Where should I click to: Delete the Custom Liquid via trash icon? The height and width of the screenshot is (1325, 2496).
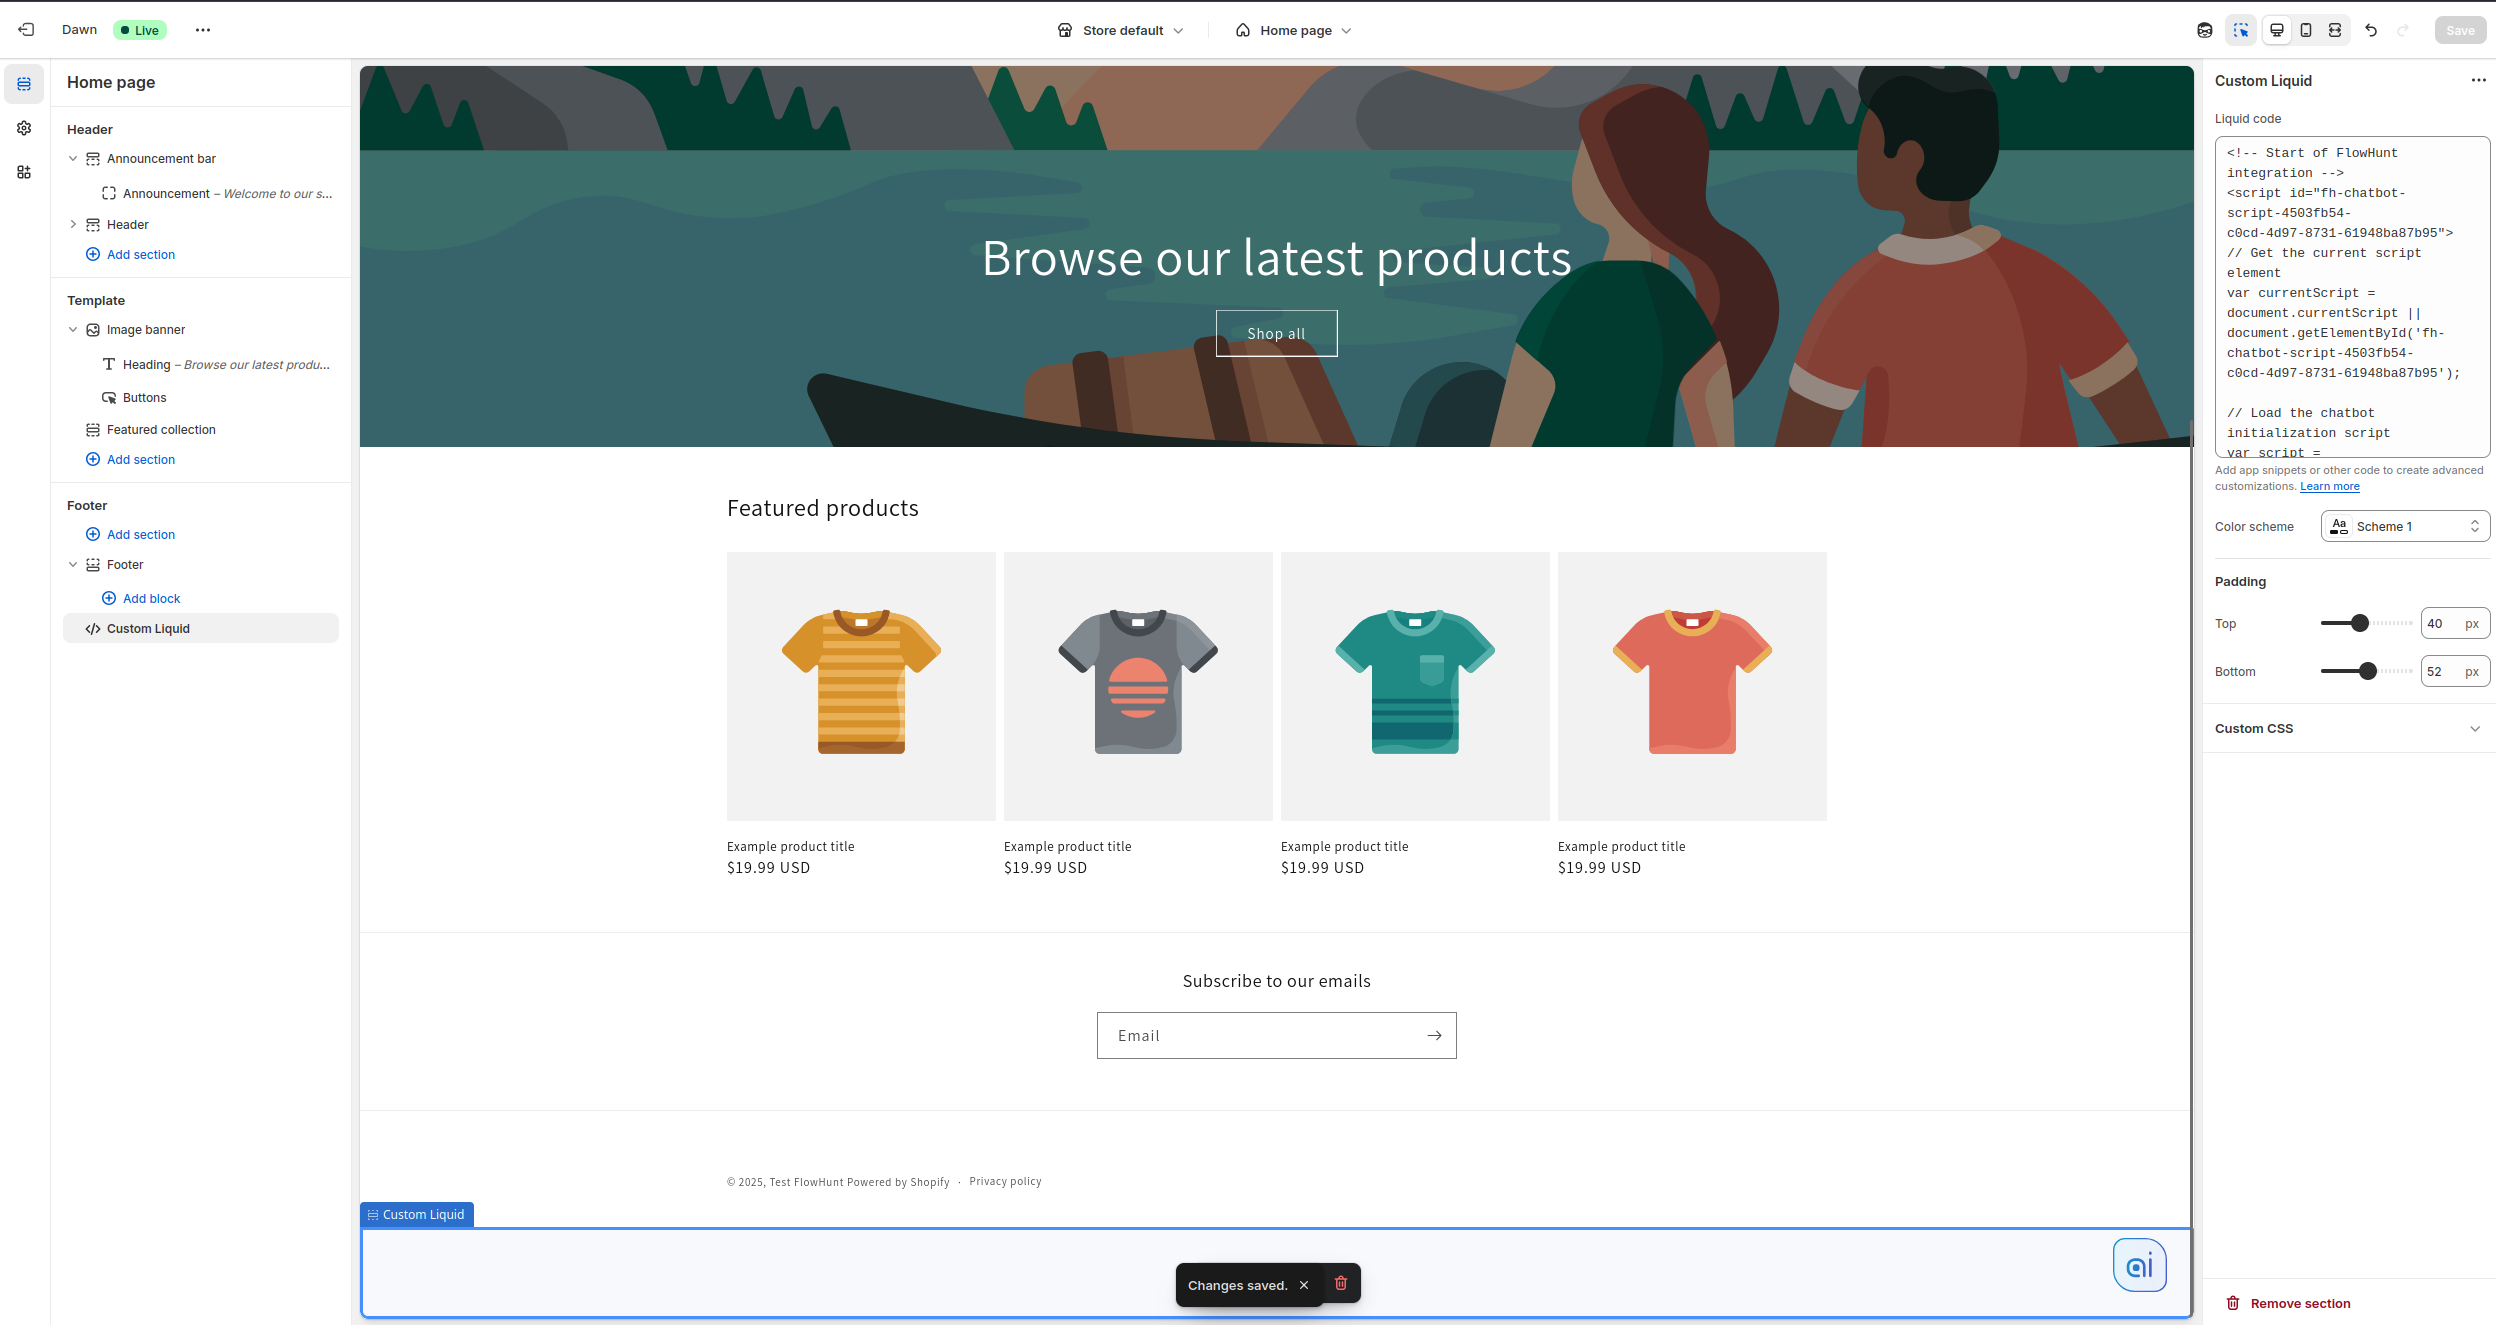click(x=1341, y=1283)
